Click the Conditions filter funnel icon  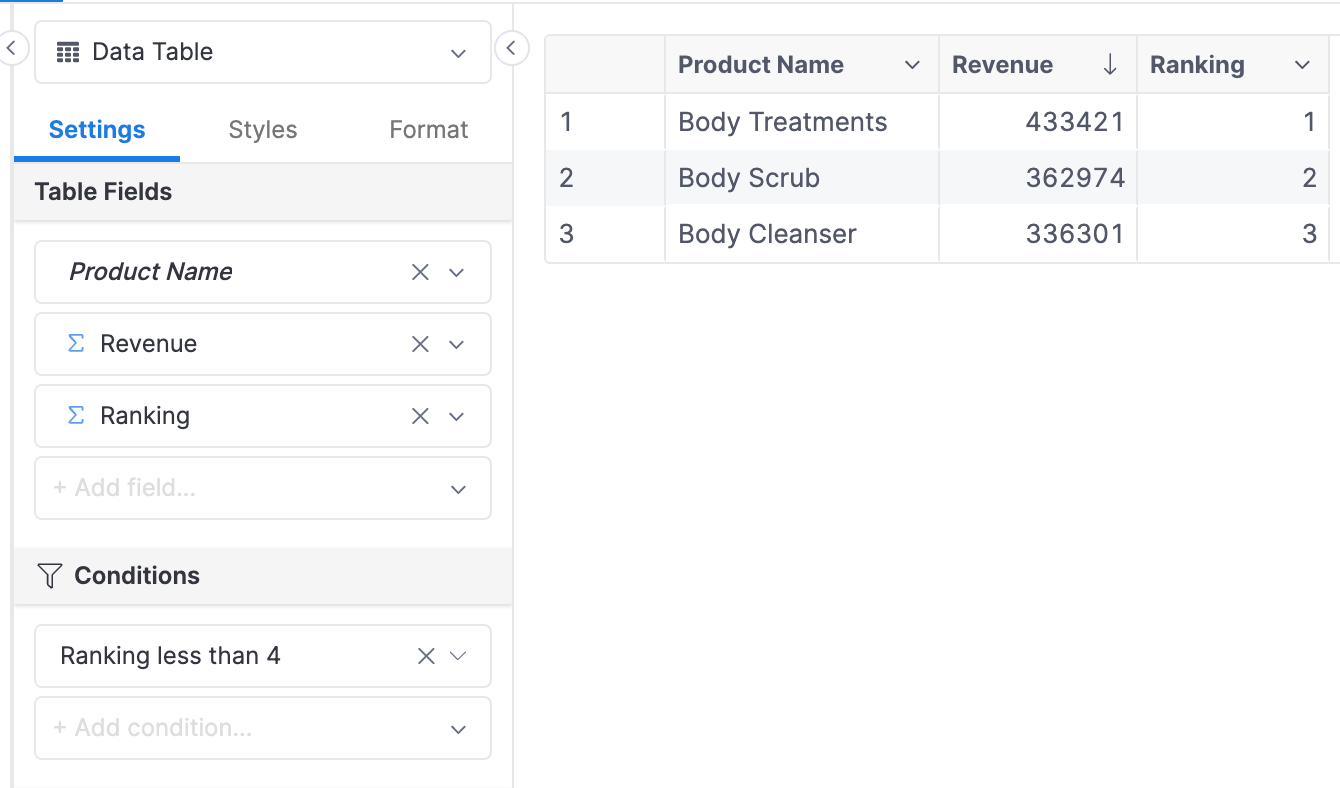coord(50,575)
